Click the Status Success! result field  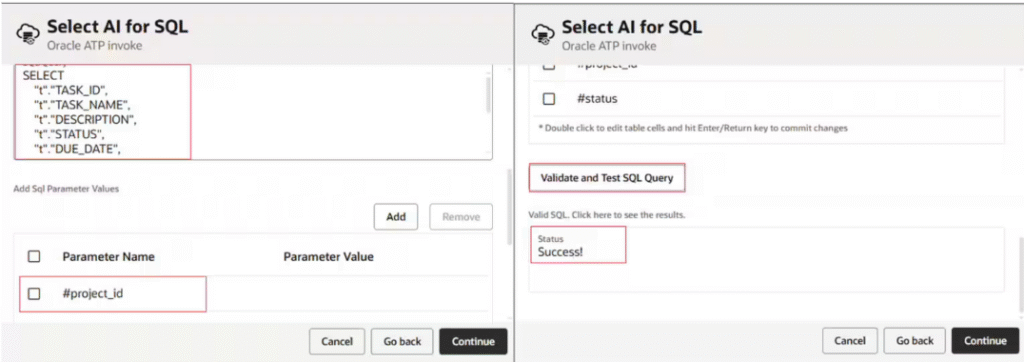pos(578,245)
